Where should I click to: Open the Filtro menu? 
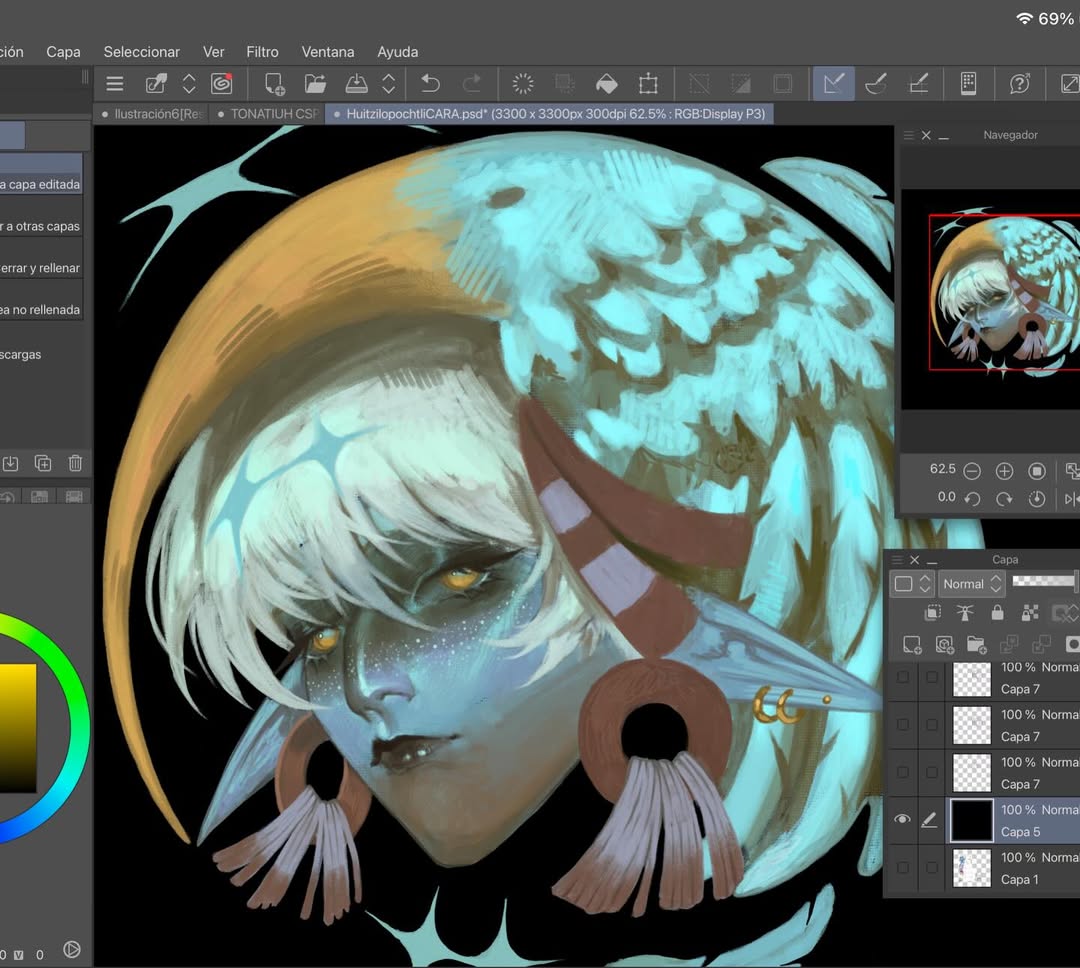(262, 52)
